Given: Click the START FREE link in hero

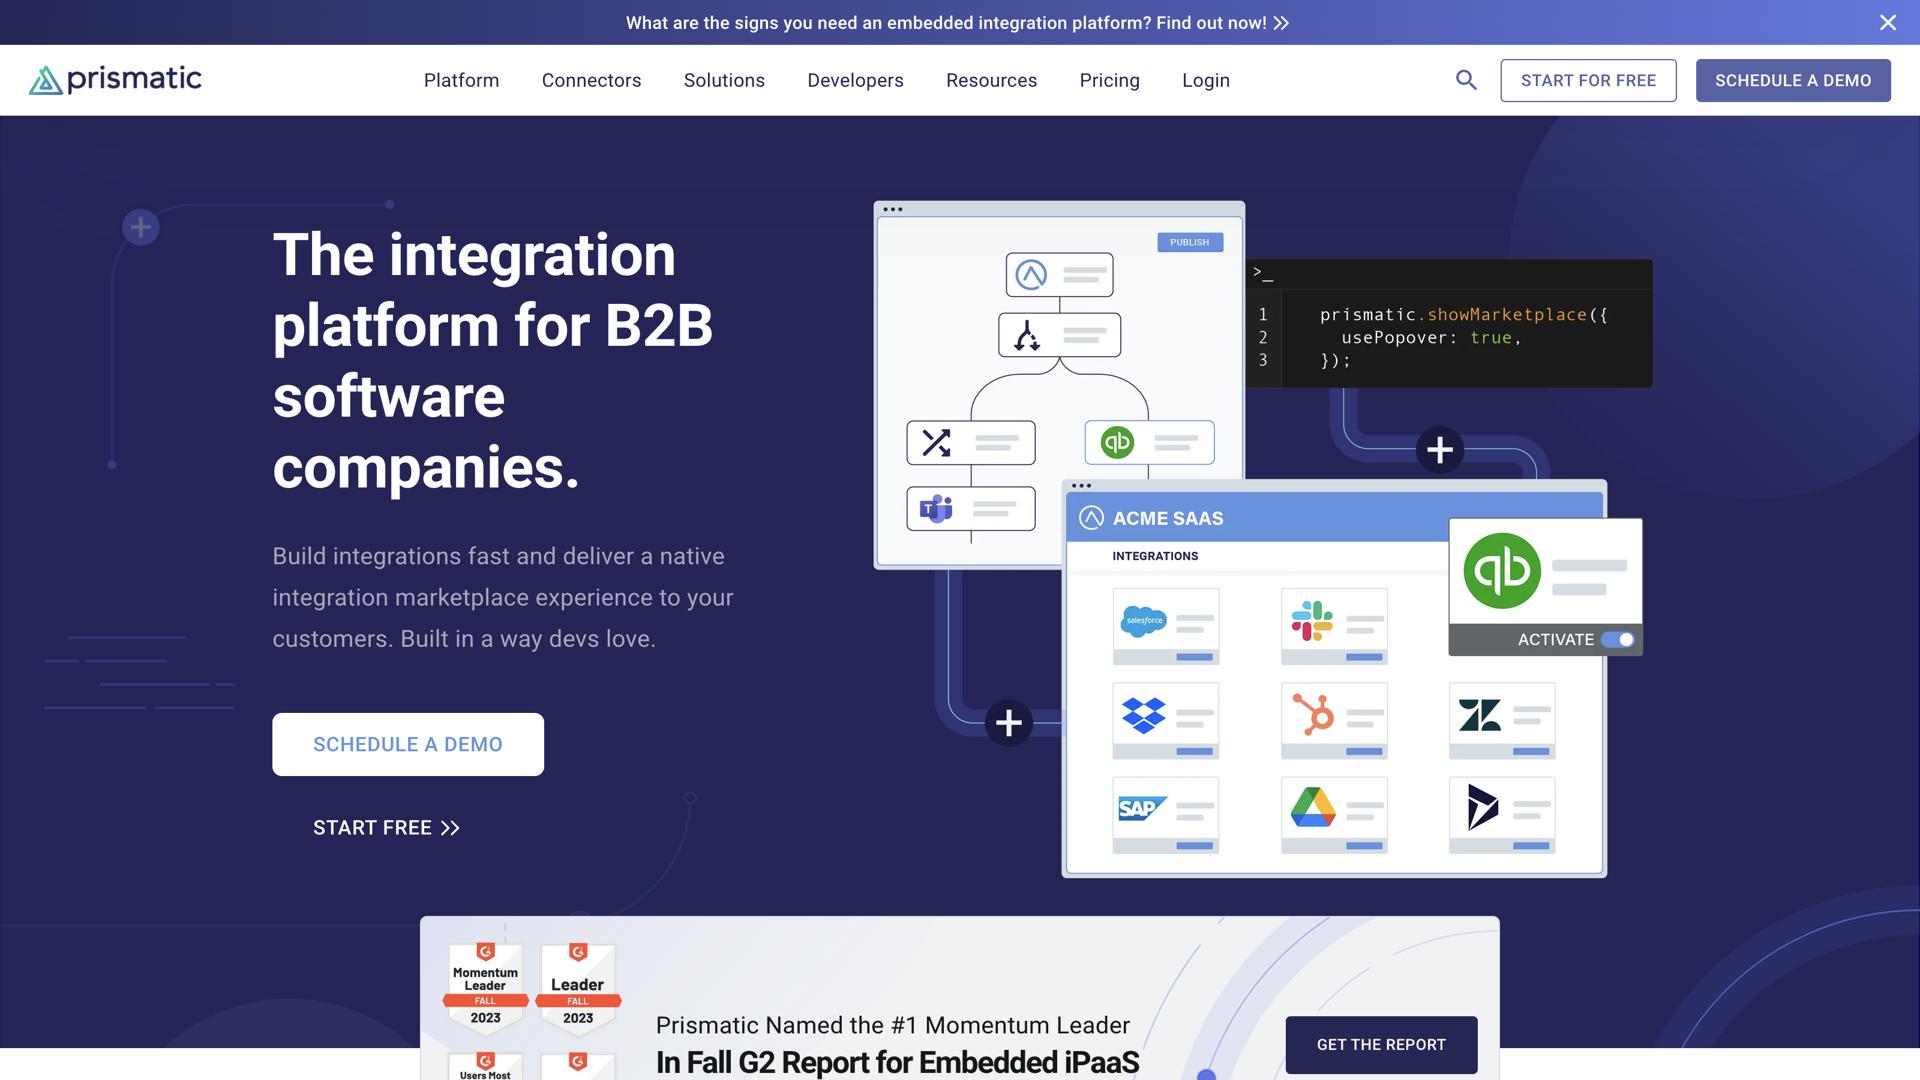Looking at the screenshot, I should coord(386,828).
